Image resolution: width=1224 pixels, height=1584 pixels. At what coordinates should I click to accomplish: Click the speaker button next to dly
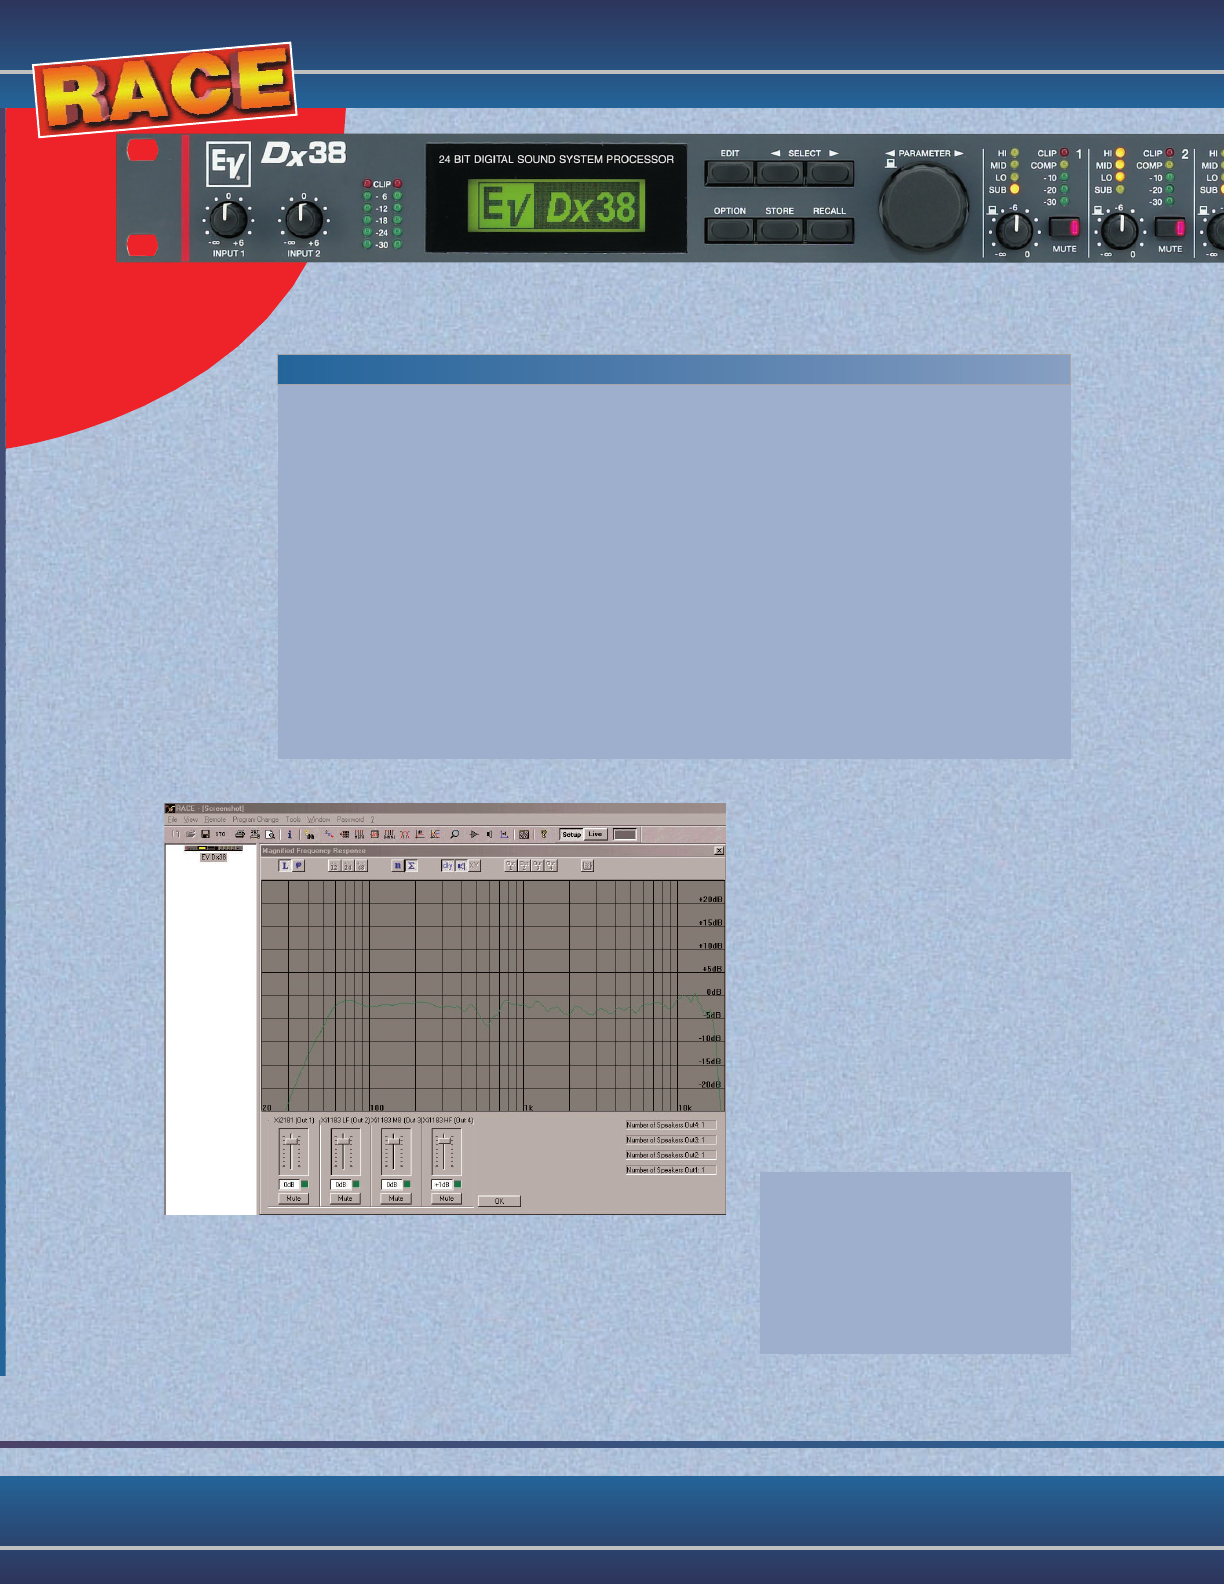[461, 866]
